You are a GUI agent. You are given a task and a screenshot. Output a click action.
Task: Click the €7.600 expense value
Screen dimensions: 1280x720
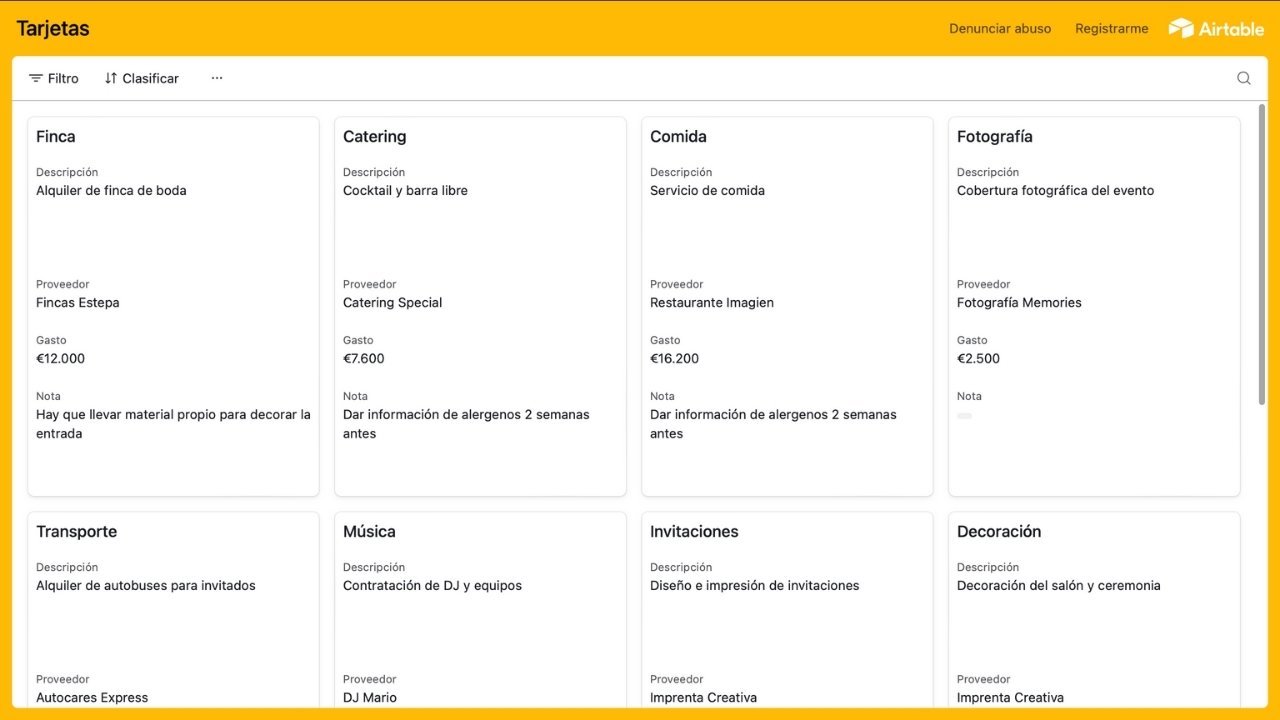364,359
